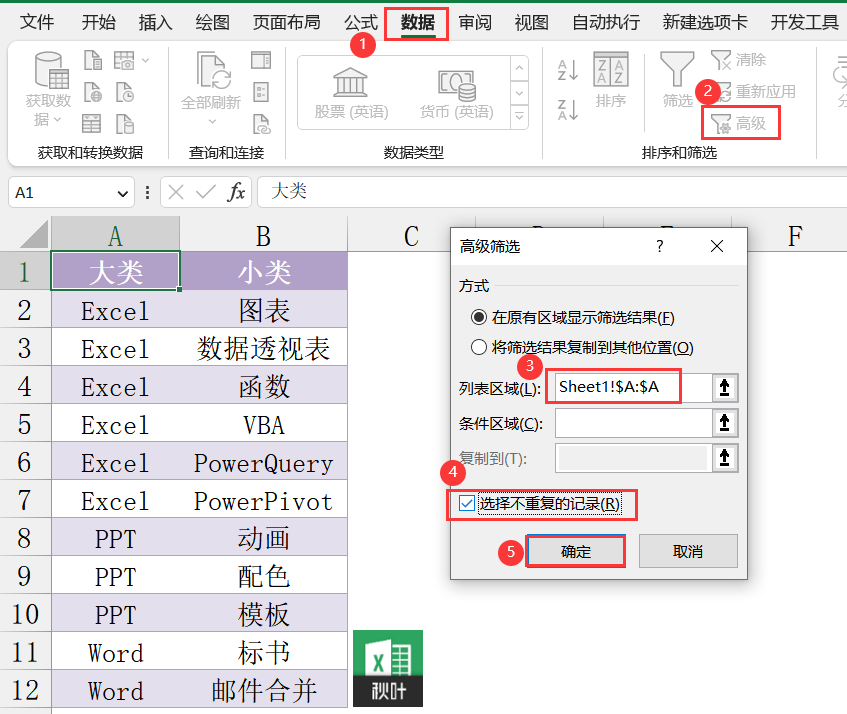The image size is (847, 714).
Task: Click the help question mark in 高级筛选
Action: [x=660, y=246]
